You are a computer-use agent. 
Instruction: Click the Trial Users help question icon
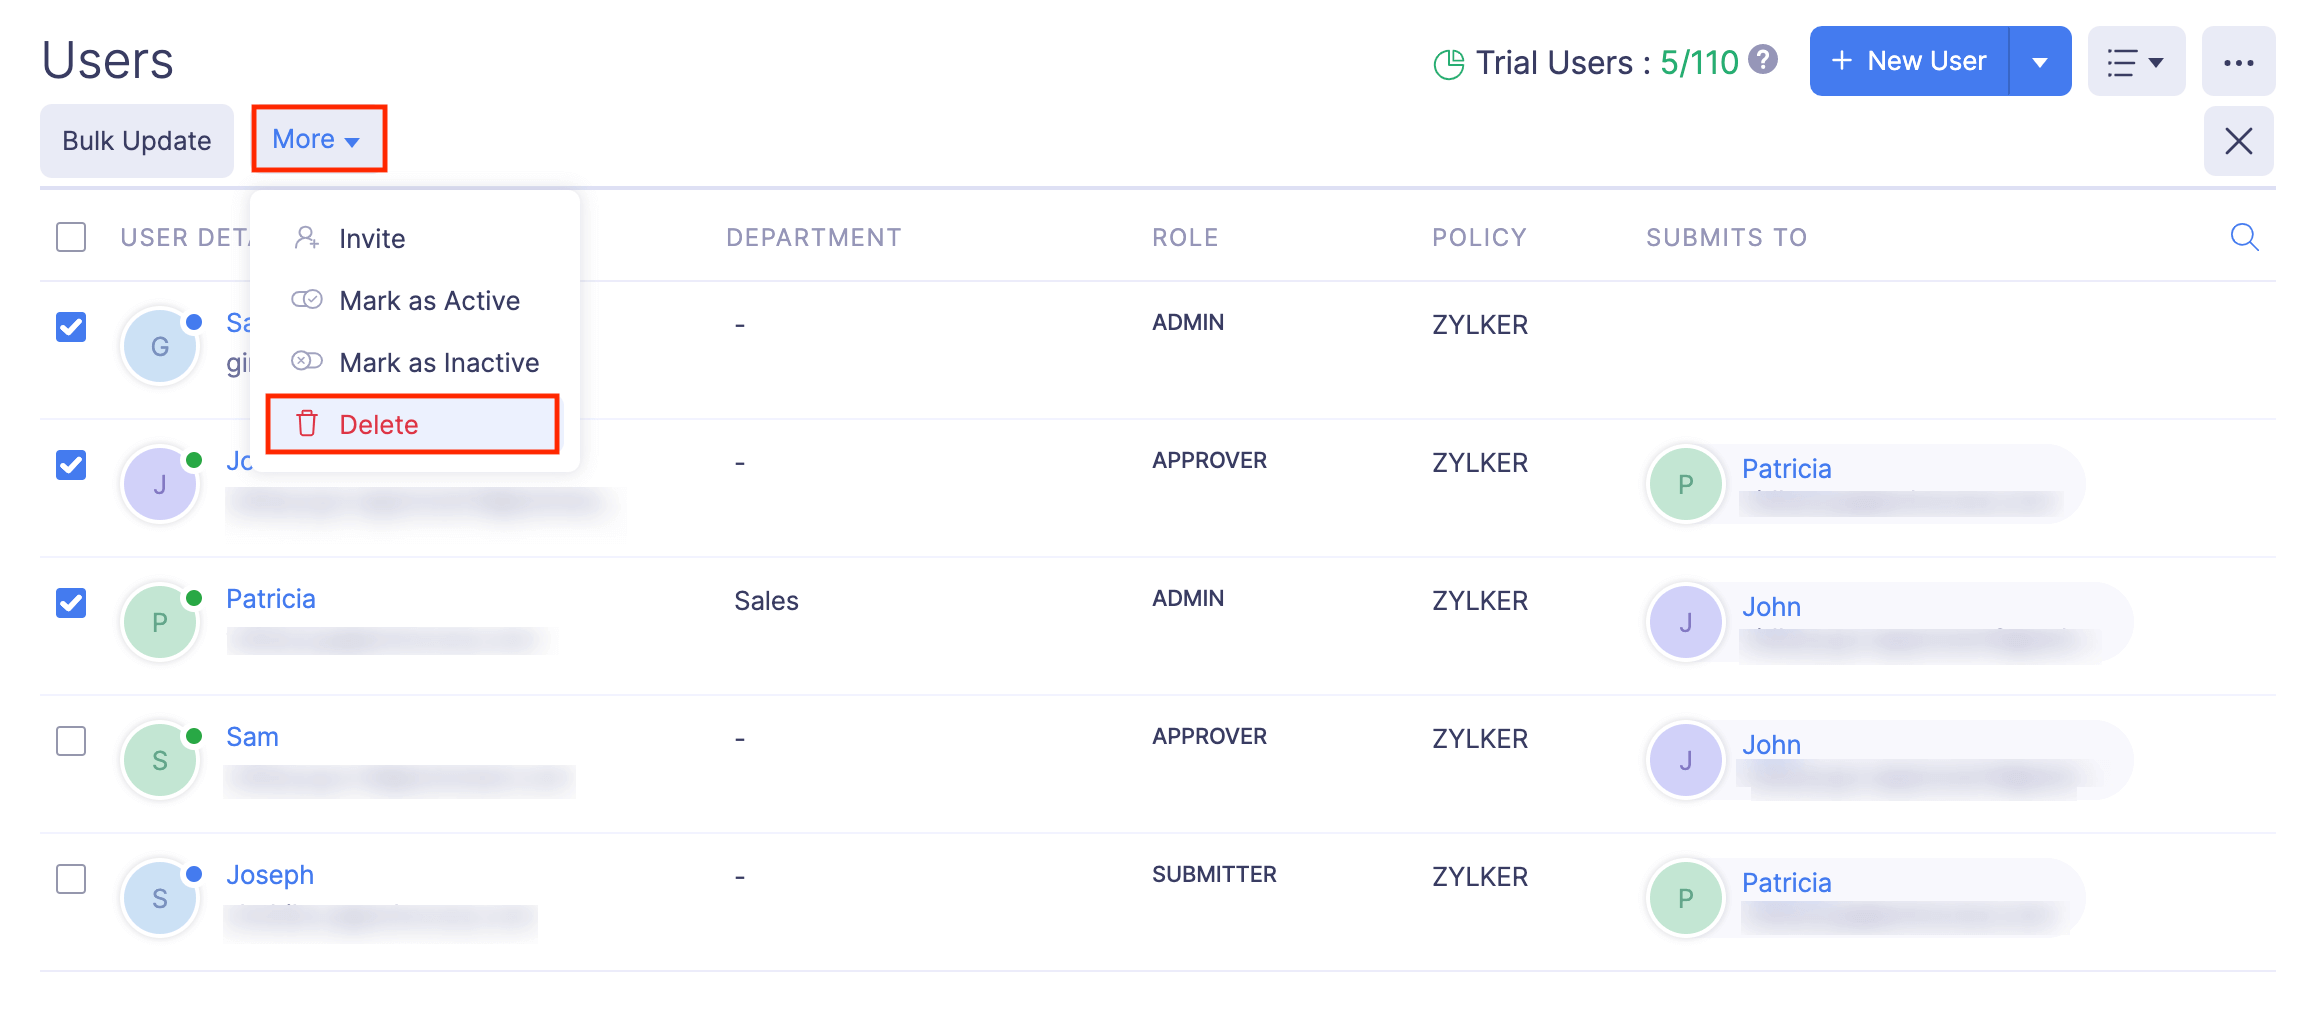click(x=1763, y=60)
